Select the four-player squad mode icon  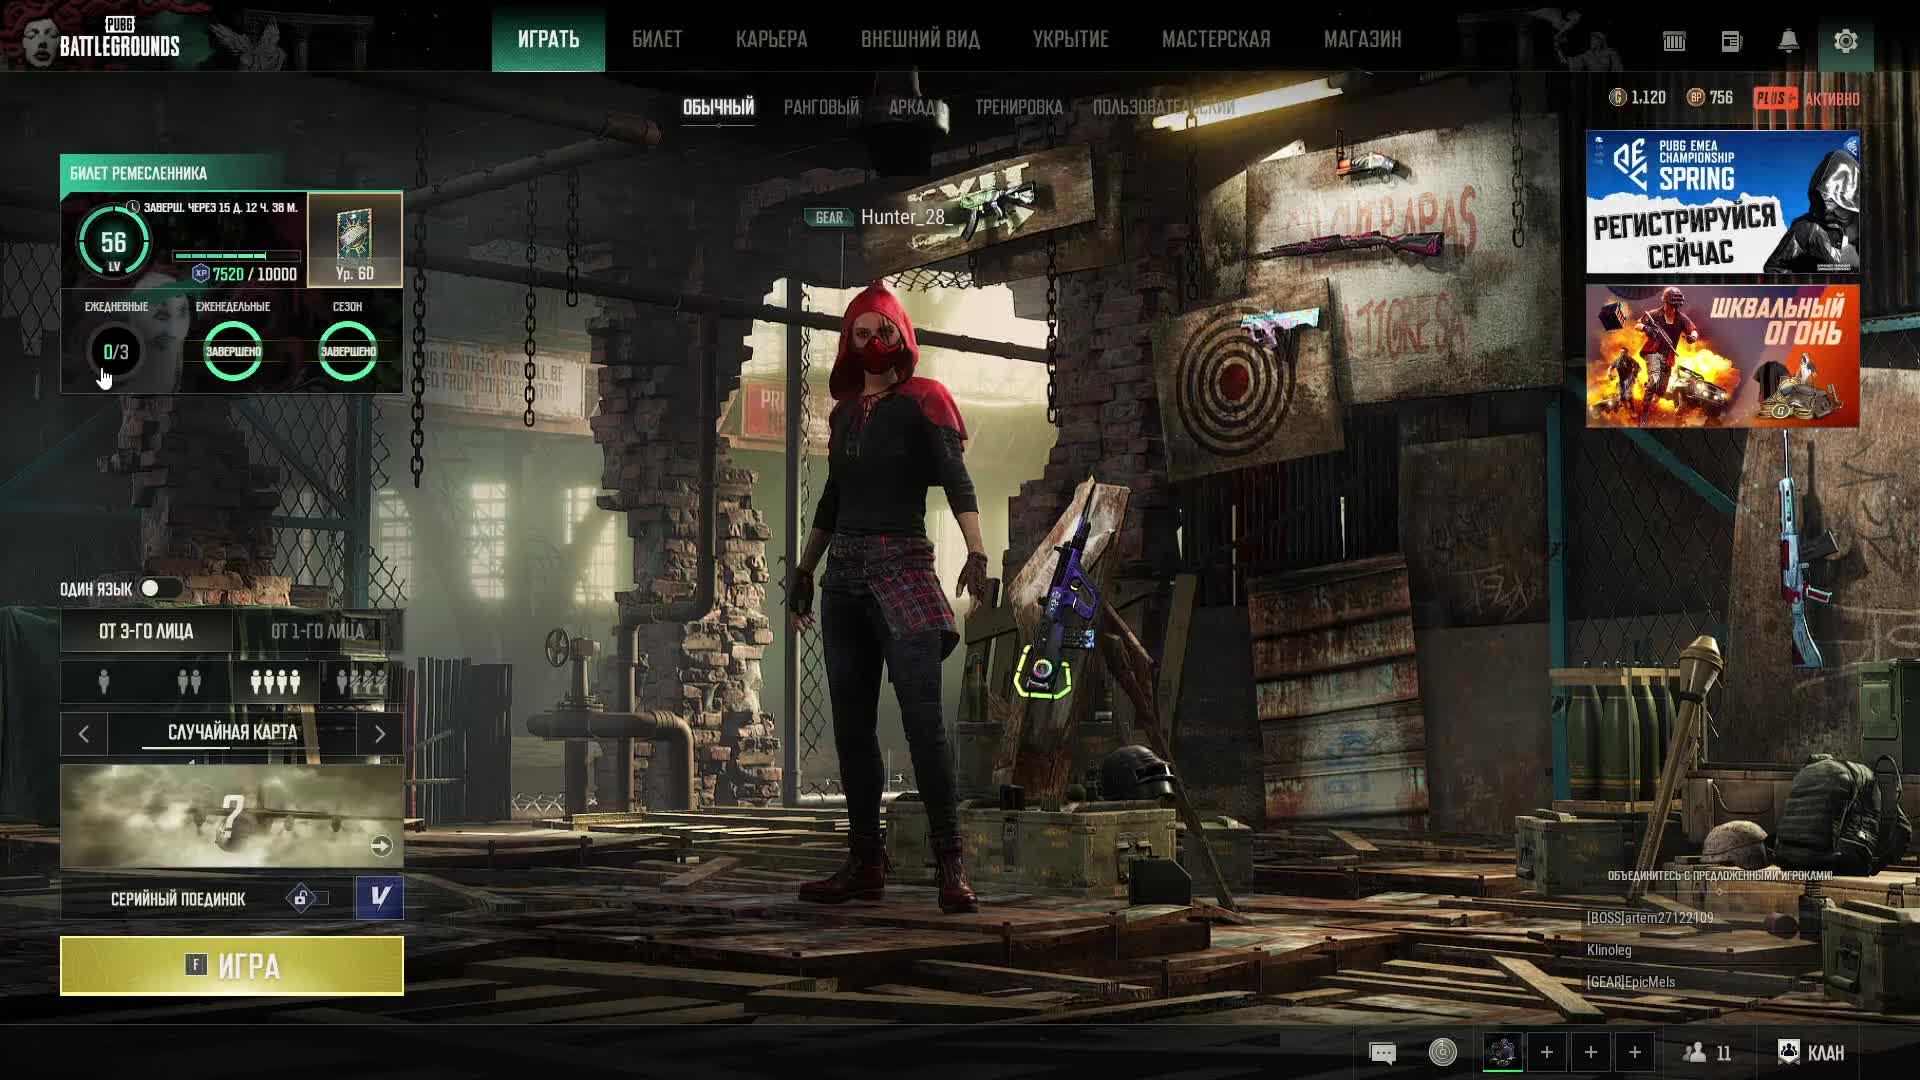[275, 682]
